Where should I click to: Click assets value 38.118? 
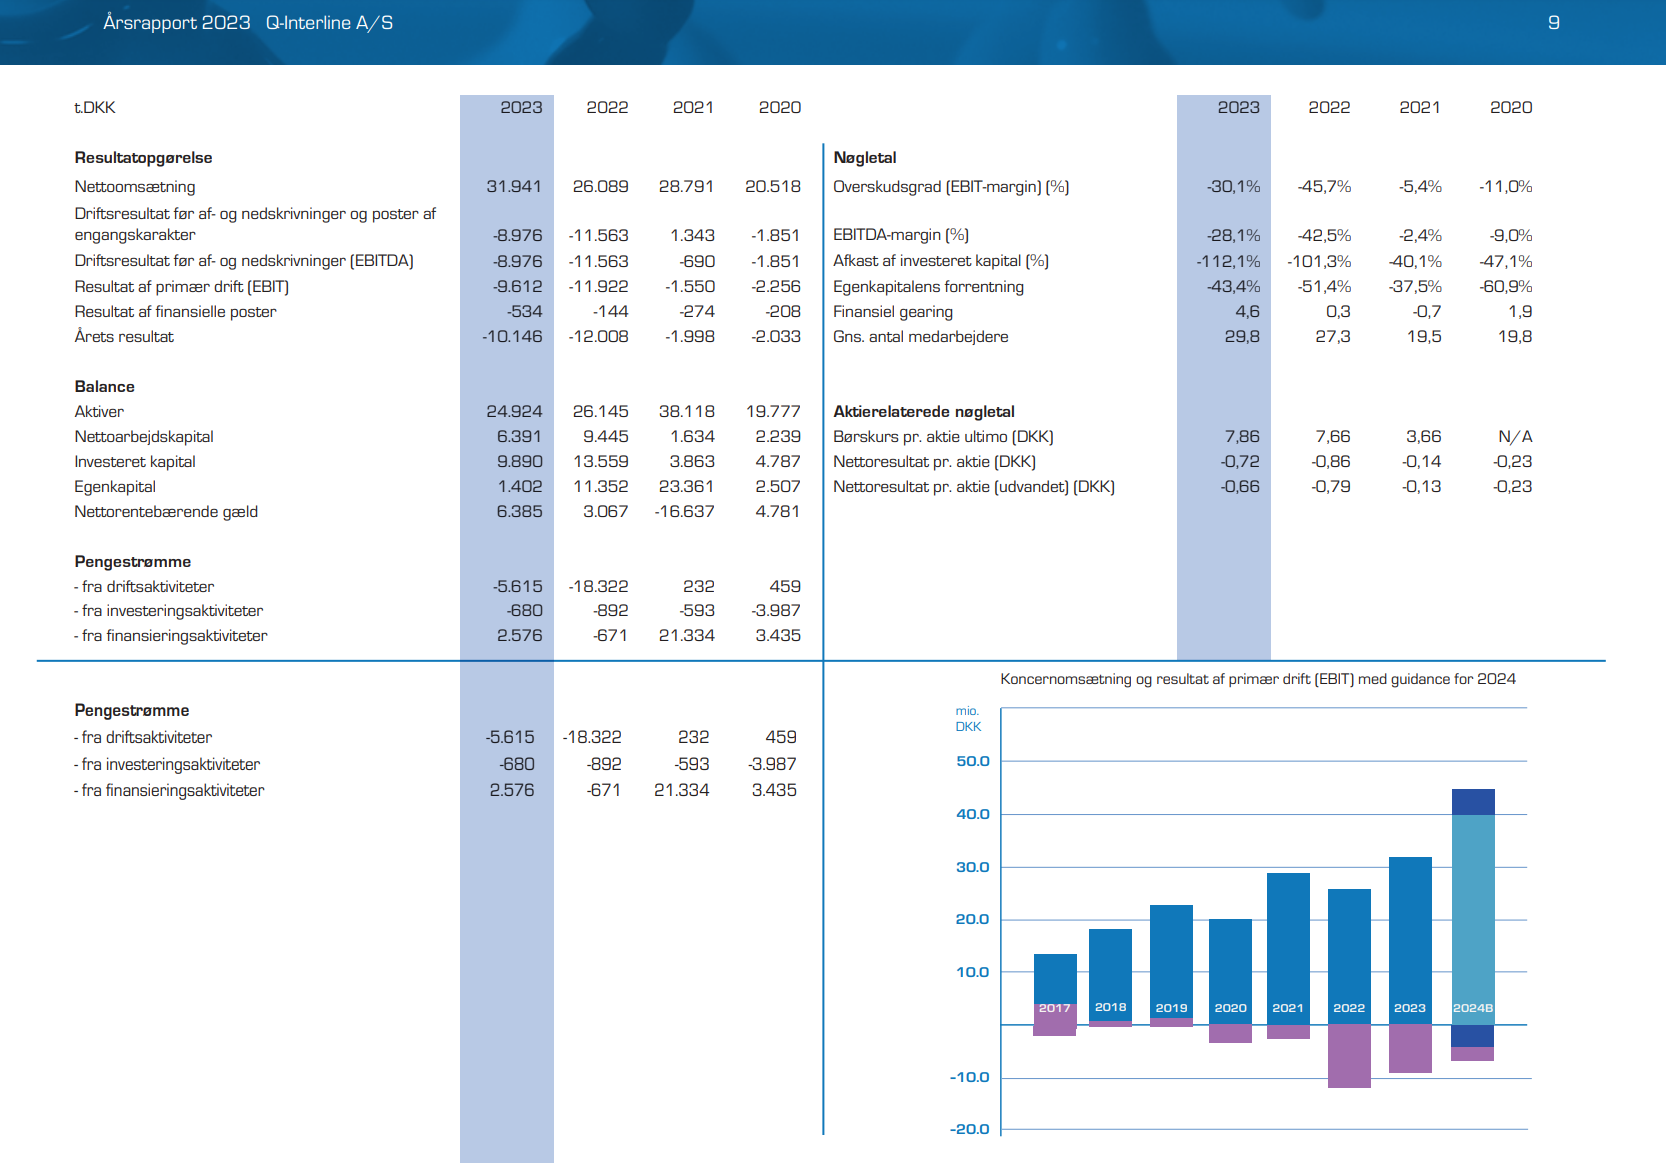tap(686, 411)
